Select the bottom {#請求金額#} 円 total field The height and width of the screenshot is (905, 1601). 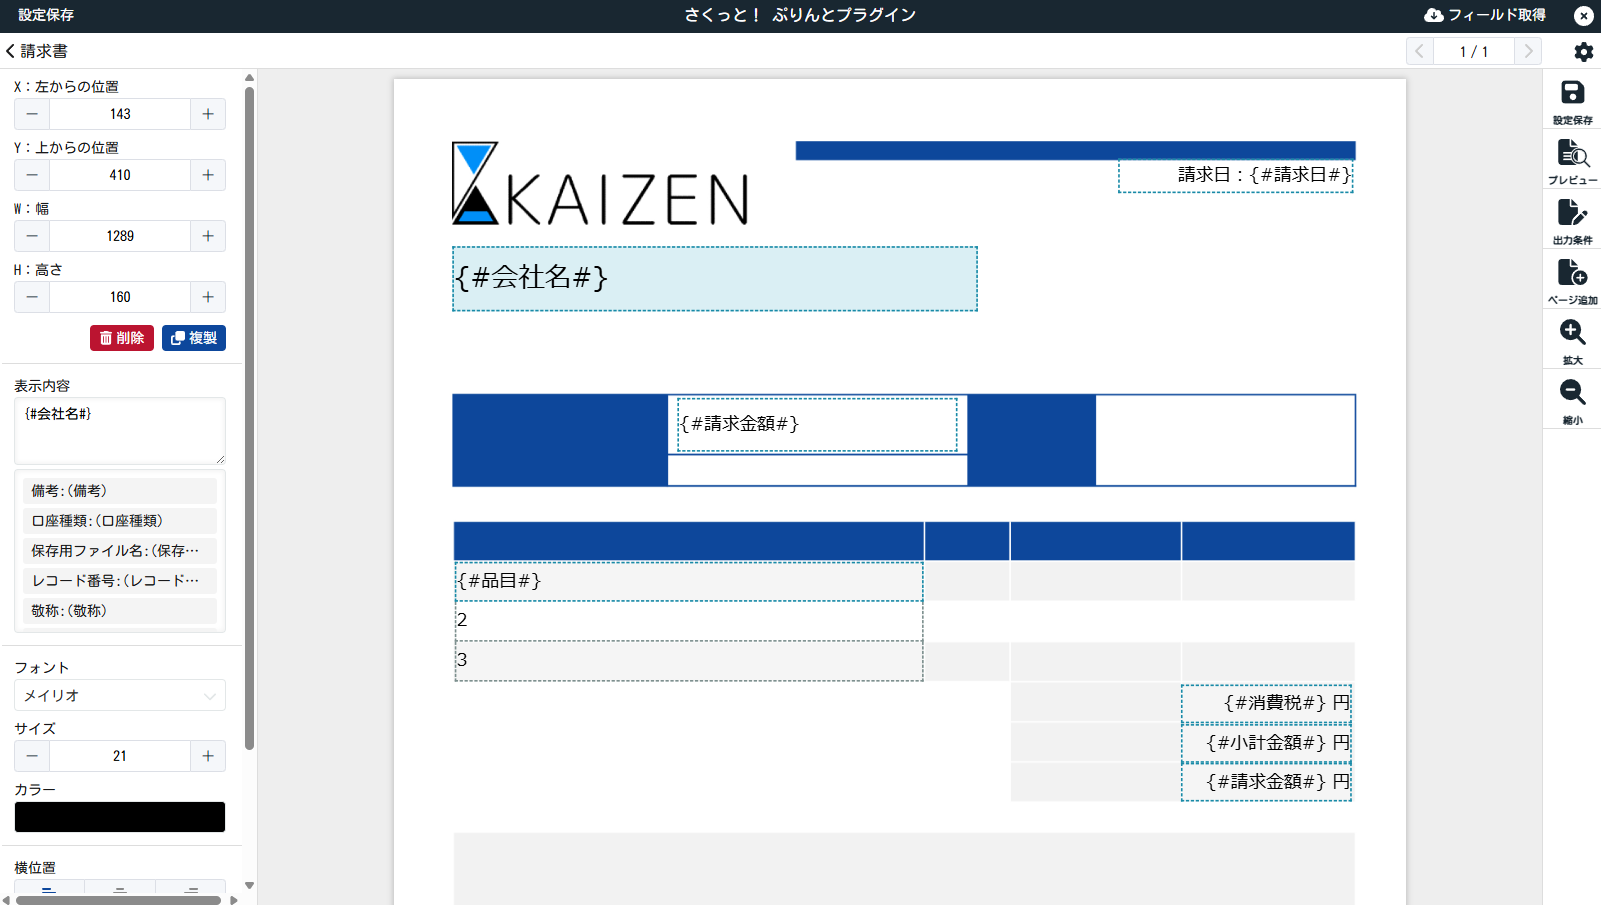(x=1266, y=782)
